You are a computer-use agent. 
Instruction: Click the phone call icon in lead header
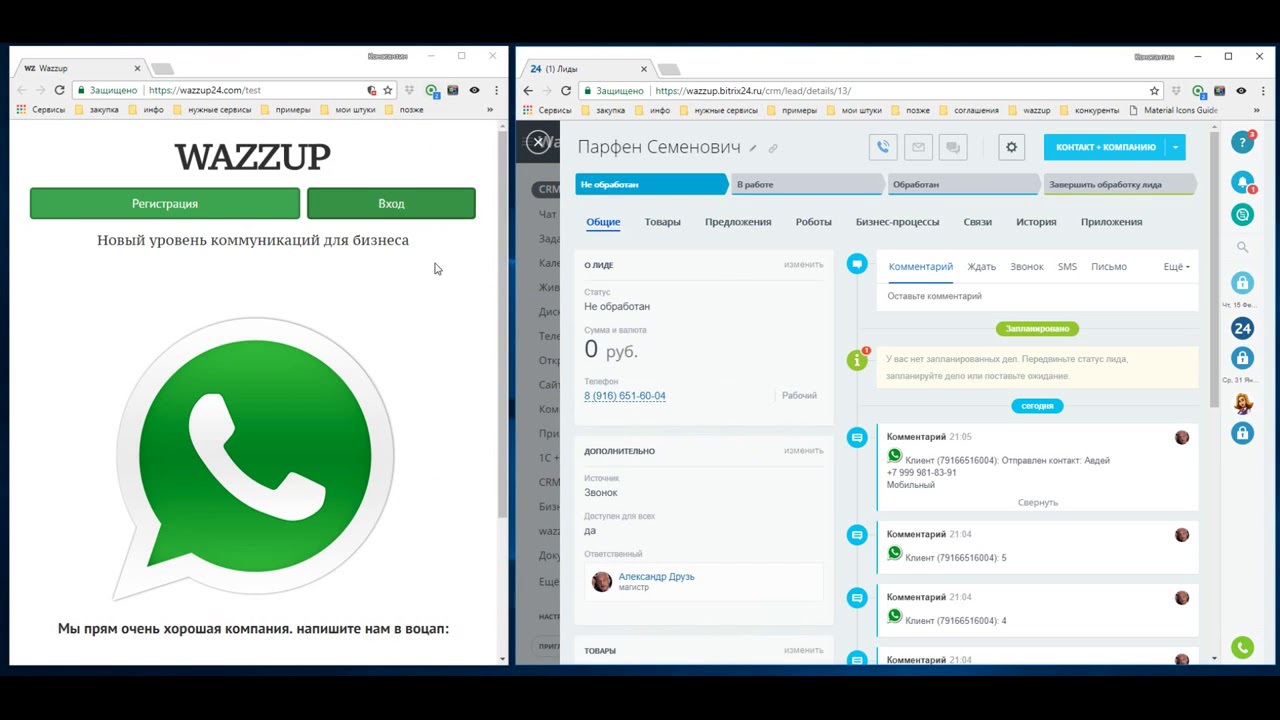(883, 147)
